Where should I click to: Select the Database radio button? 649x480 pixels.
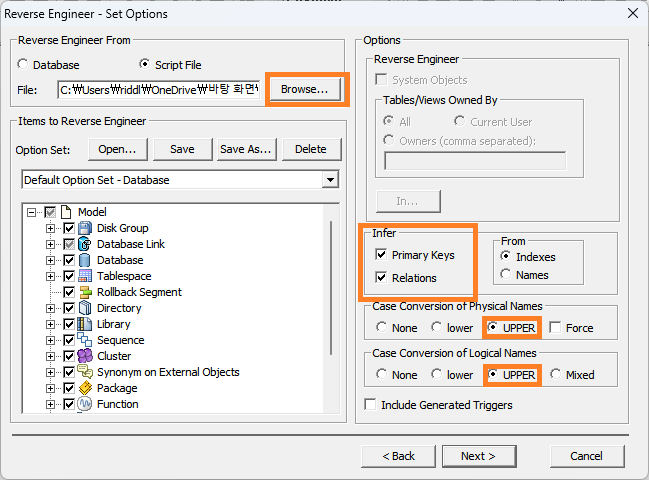pos(23,65)
